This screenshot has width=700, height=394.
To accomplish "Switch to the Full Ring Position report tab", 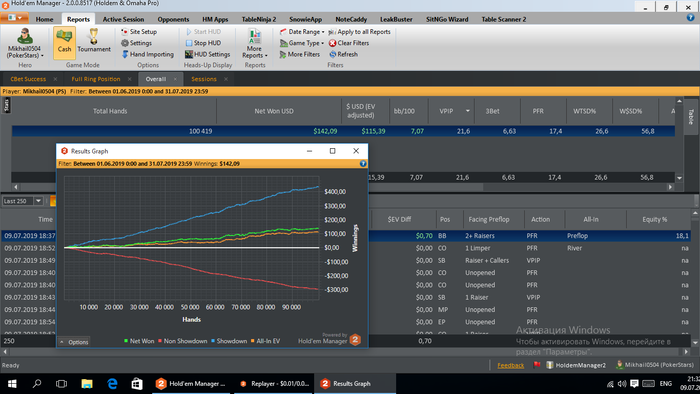I will (x=96, y=79).
